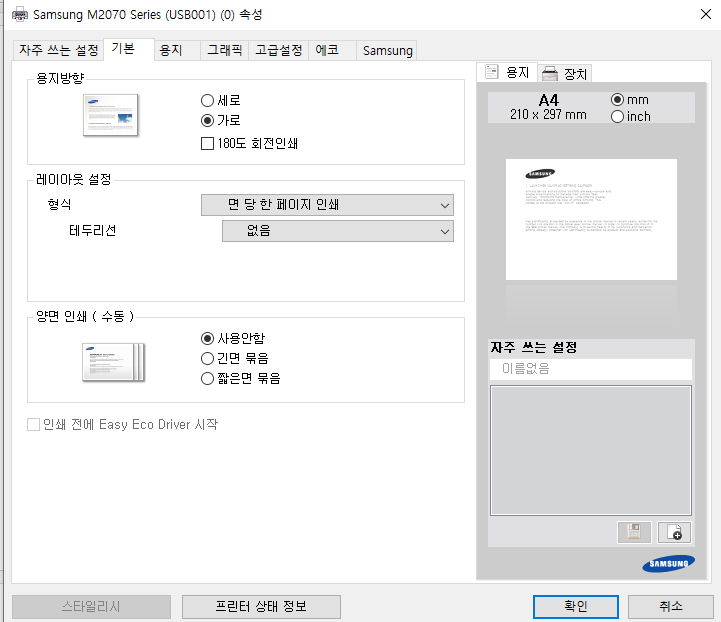Open the Samsung tab

[388, 51]
